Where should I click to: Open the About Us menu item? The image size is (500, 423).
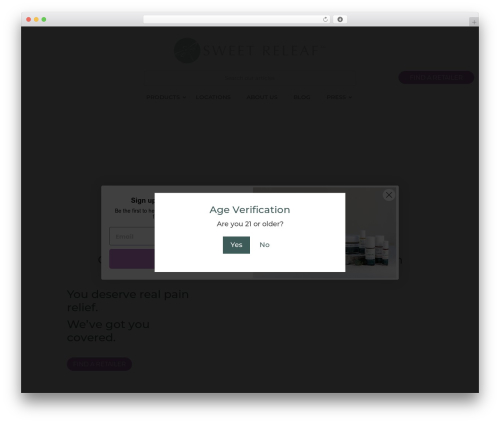(262, 97)
